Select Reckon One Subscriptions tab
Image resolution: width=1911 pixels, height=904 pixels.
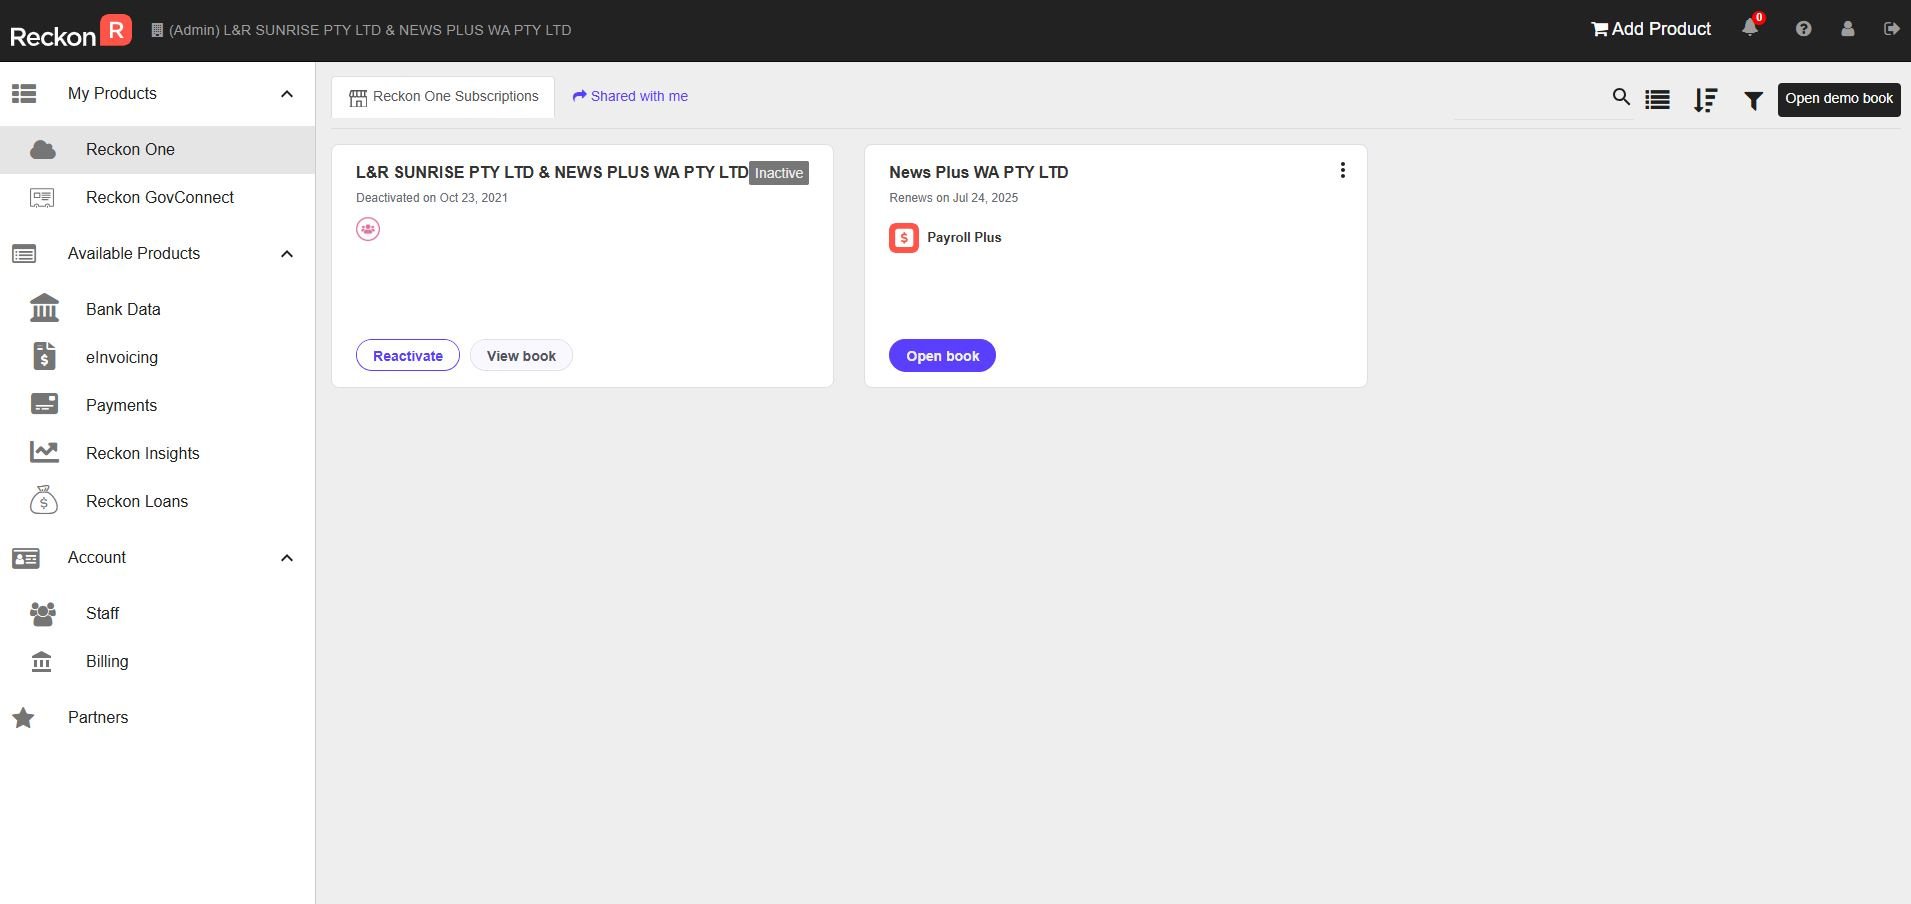click(x=443, y=97)
